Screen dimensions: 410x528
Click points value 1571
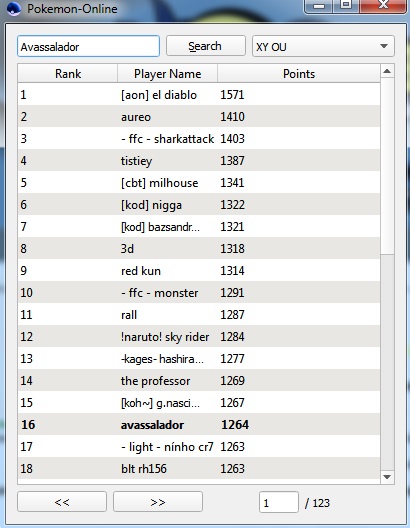[x=232, y=95]
